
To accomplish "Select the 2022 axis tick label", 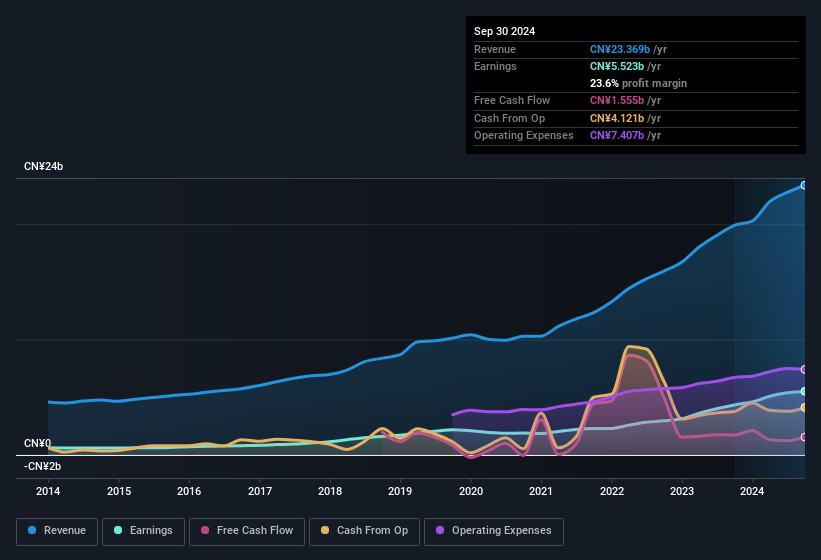I will click(611, 491).
